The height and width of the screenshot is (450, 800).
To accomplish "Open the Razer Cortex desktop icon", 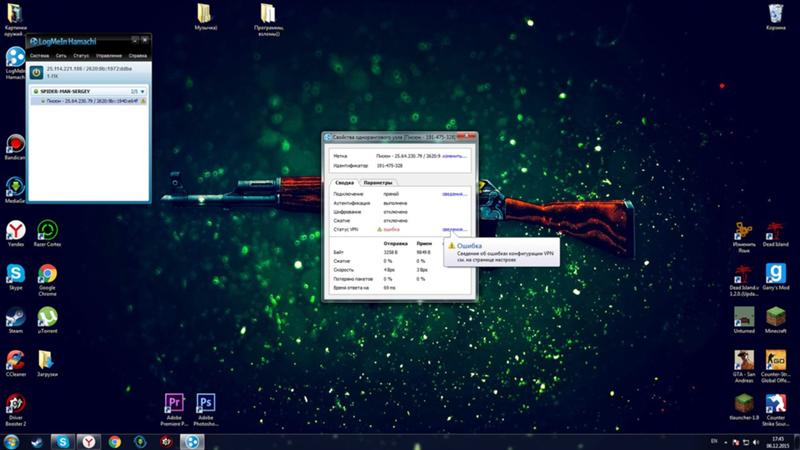I will point(47,233).
